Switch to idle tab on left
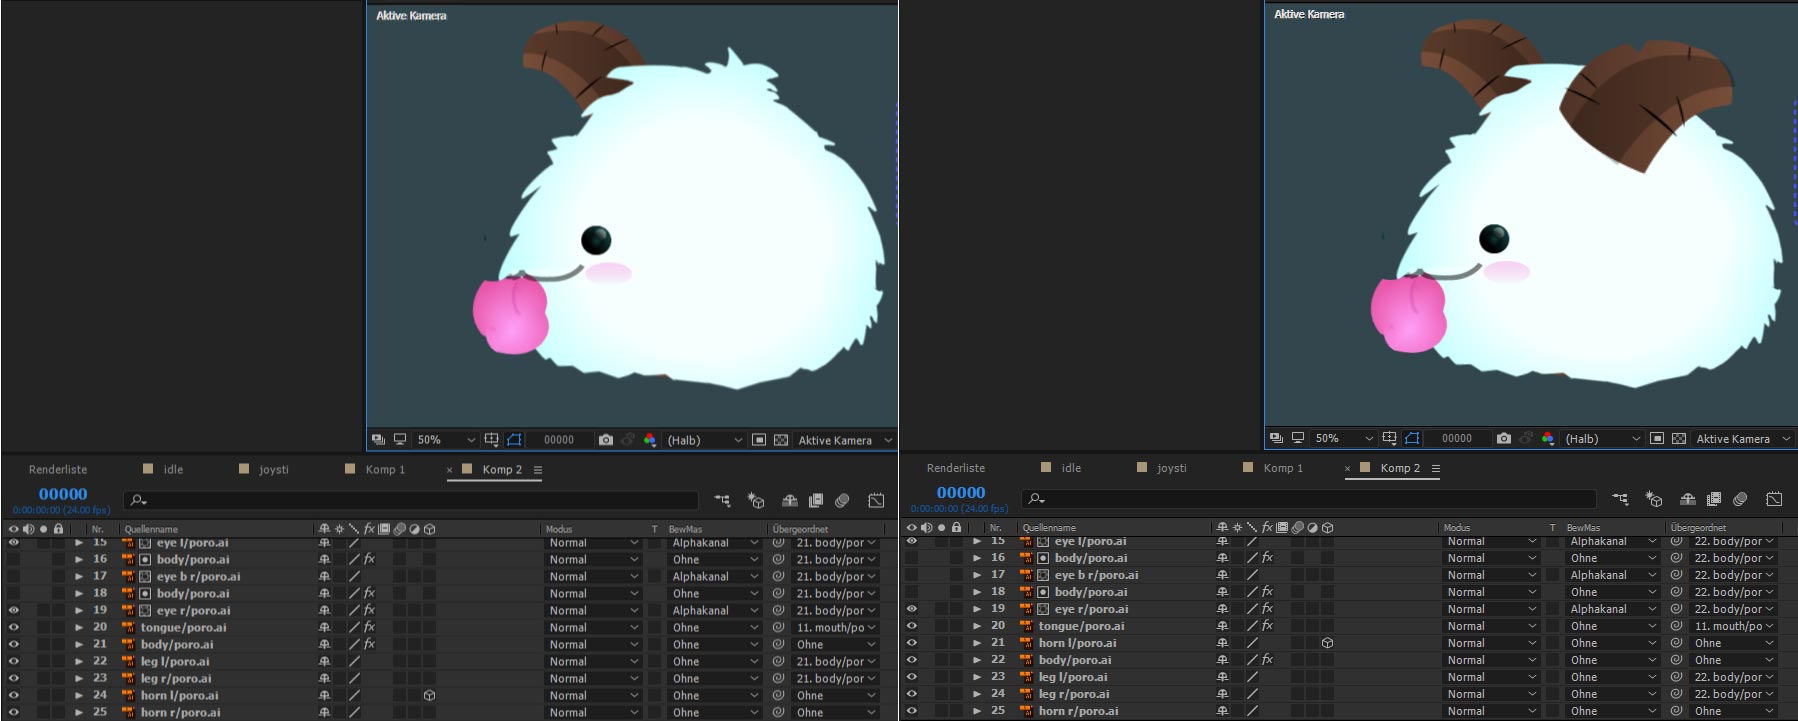The image size is (1798, 721). pos(173,469)
